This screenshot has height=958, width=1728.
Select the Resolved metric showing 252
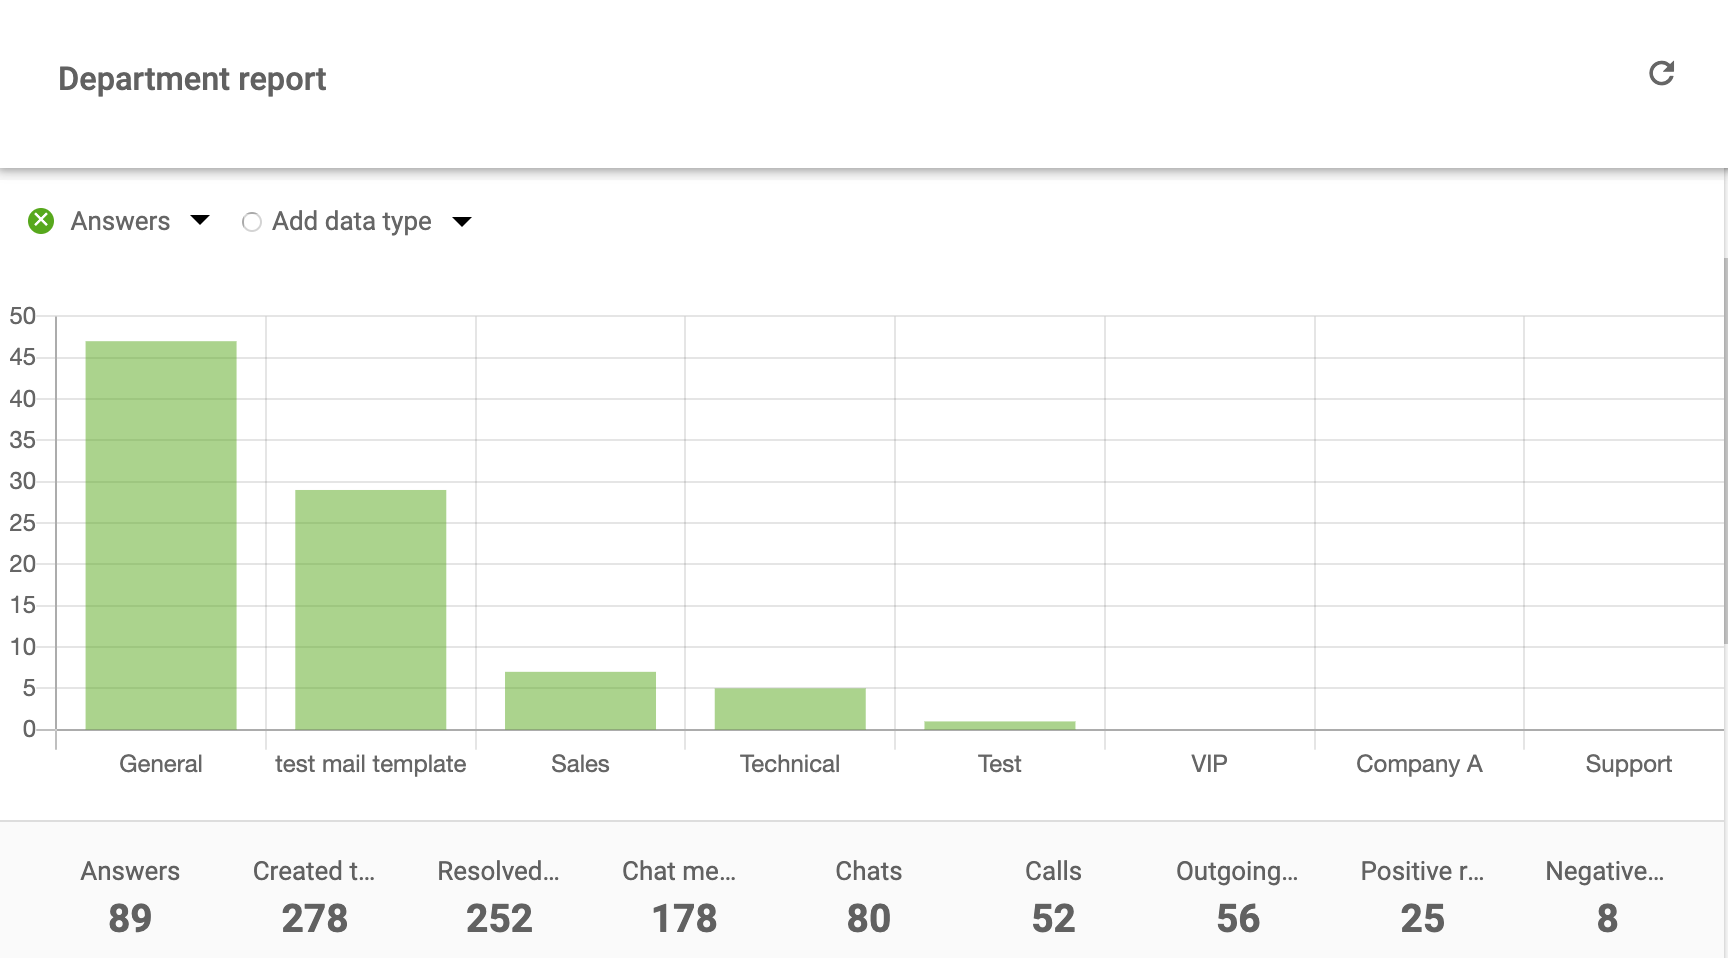[x=498, y=897]
